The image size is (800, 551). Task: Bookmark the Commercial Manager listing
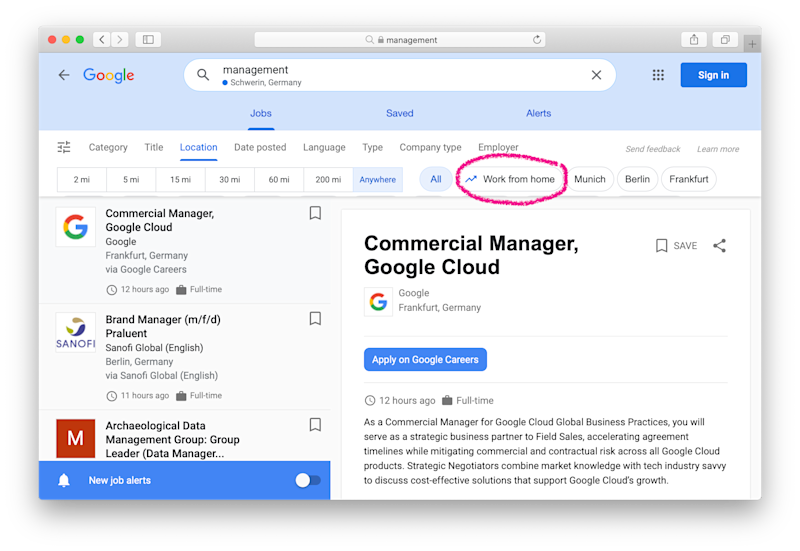315,213
